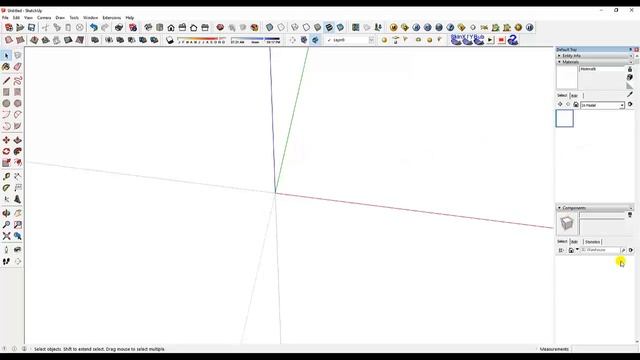Choose the Offset tool
This screenshot has width=640, height=360.
point(18,163)
